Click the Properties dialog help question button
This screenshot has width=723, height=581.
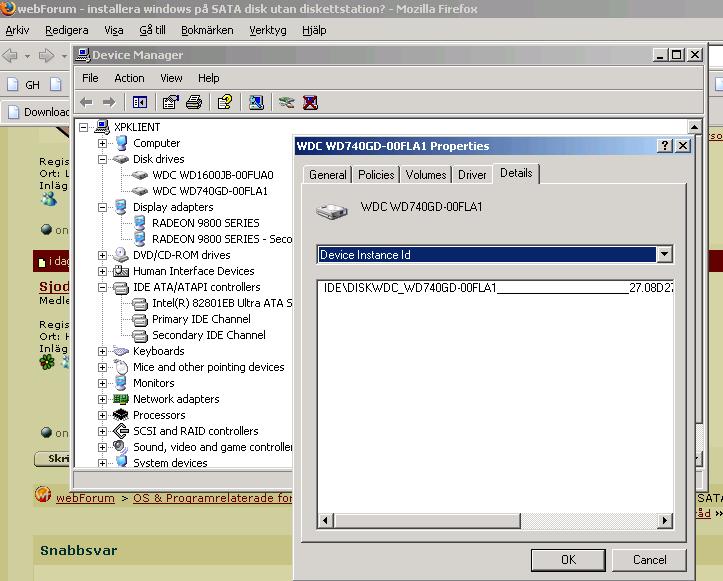[x=664, y=146]
